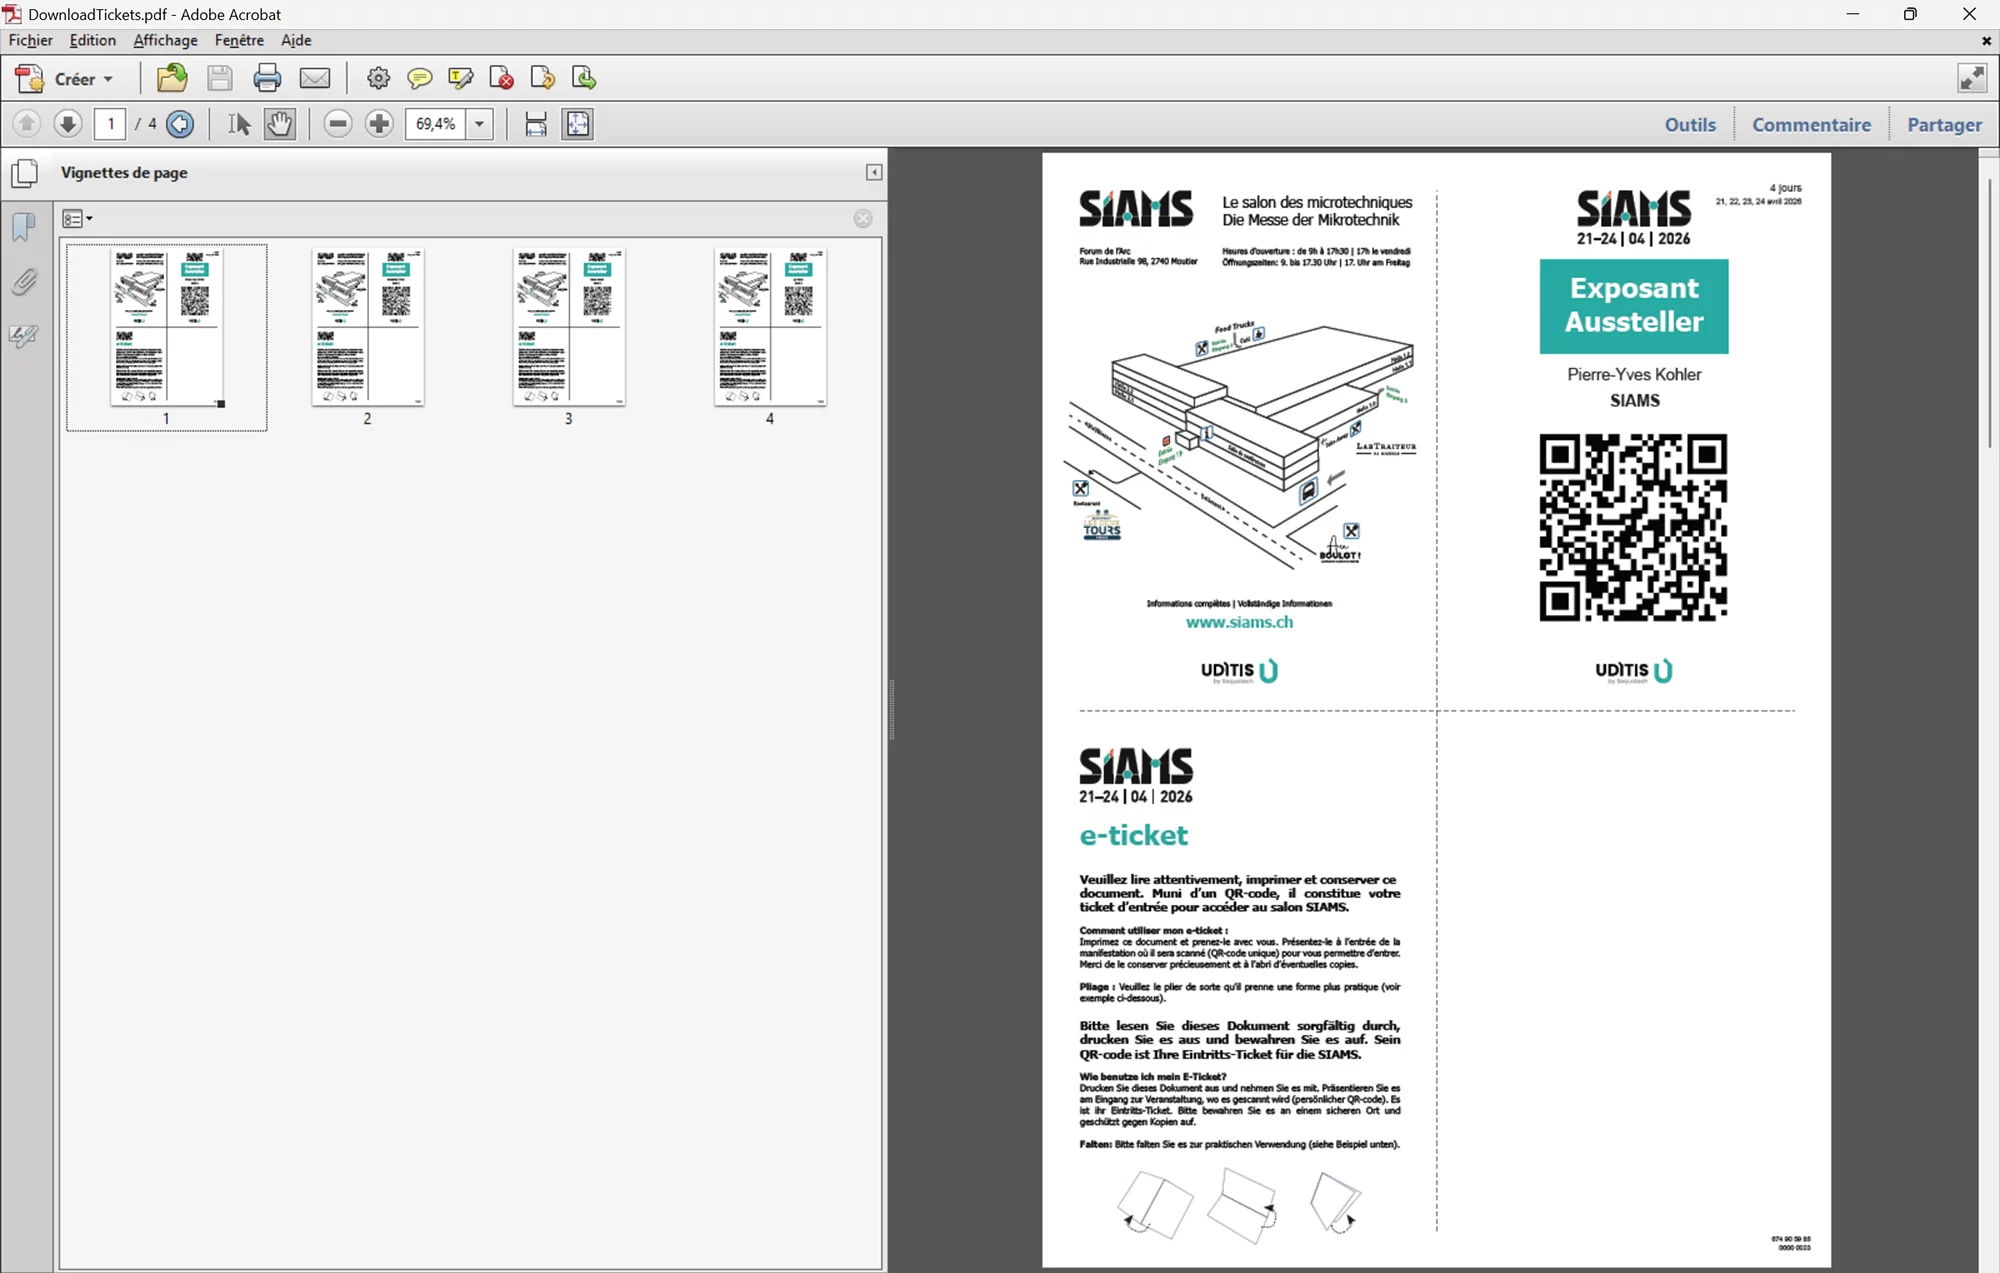The width and height of the screenshot is (2000, 1273).
Task: Select the page 3 thumbnail
Action: (568, 328)
